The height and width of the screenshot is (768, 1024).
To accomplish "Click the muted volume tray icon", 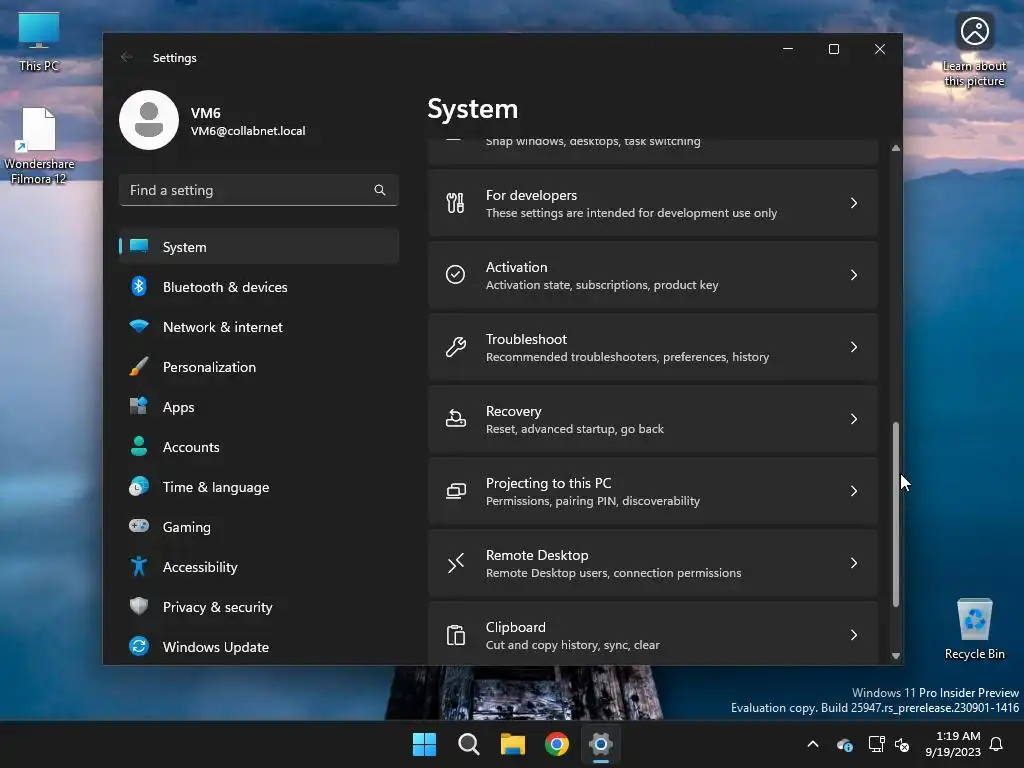I will tap(902, 744).
